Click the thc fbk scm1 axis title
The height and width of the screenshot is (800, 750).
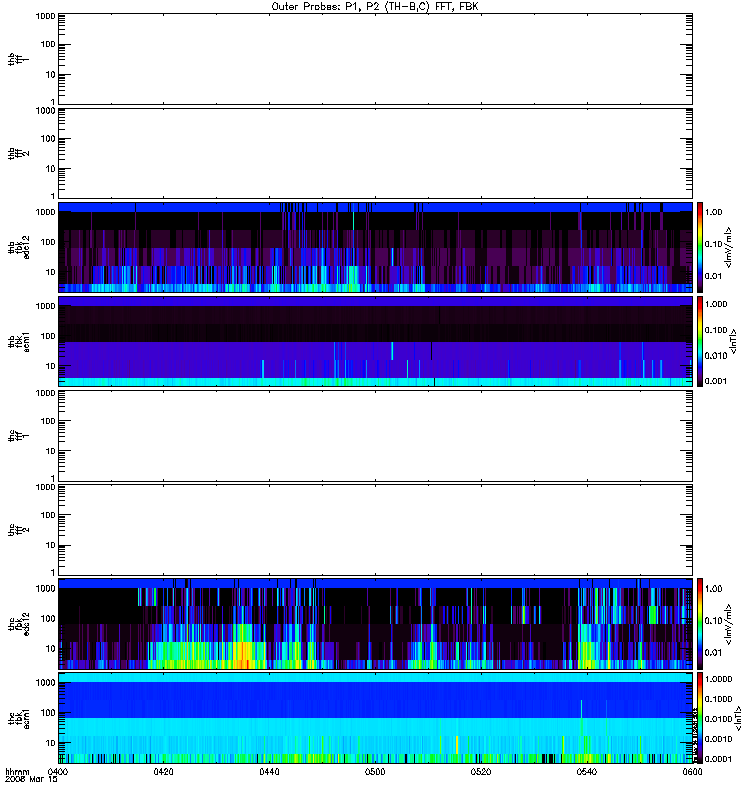coord(19,718)
